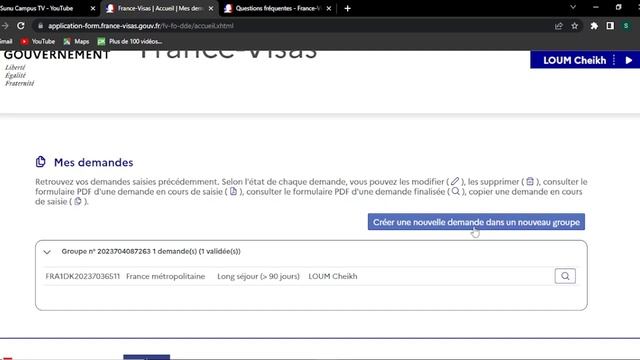
Task: Open the Gmail bookmark
Action: coord(6,41)
